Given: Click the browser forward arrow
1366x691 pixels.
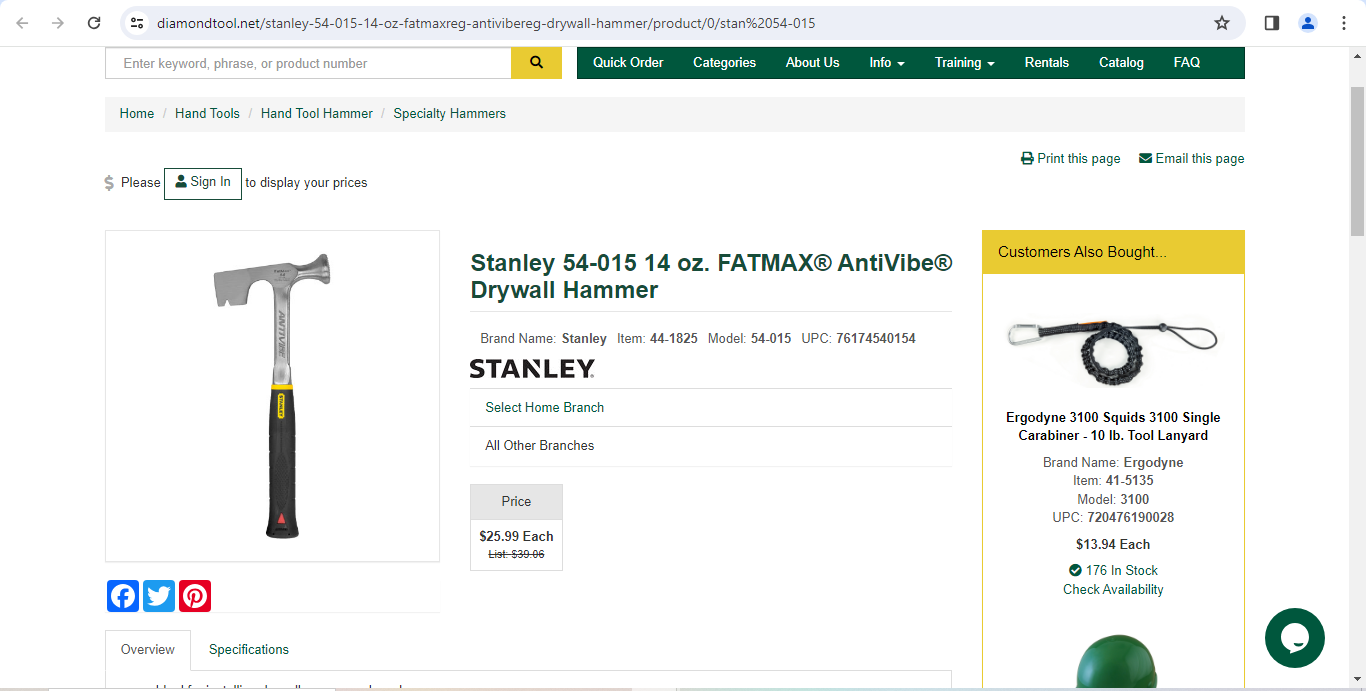Looking at the screenshot, I should pyautogui.click(x=58, y=23).
